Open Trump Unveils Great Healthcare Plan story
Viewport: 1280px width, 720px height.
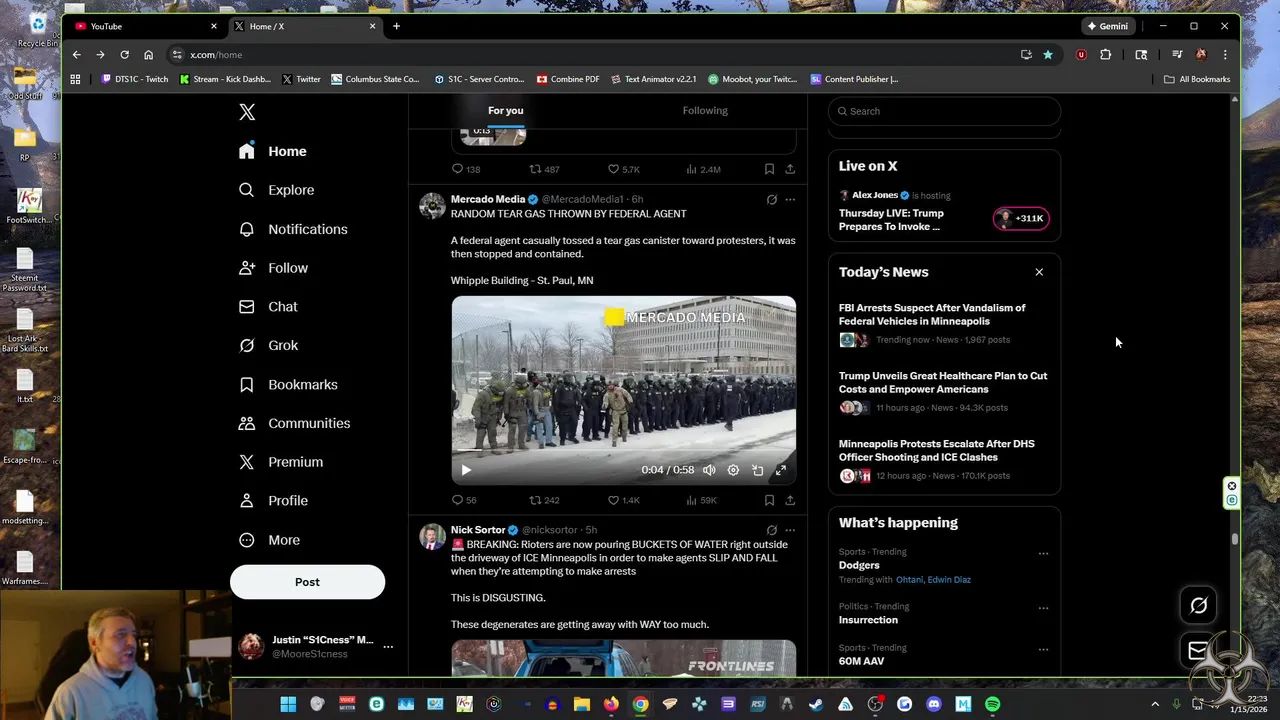click(944, 393)
